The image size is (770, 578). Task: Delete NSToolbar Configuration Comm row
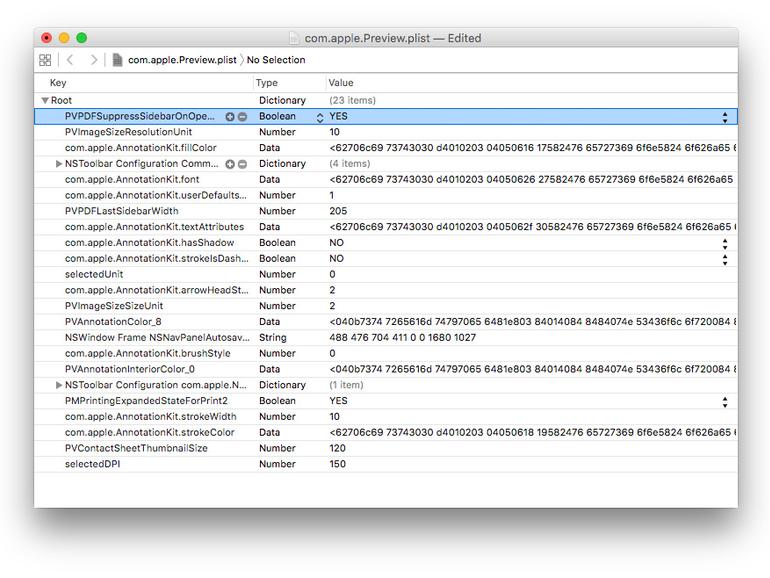click(242, 164)
